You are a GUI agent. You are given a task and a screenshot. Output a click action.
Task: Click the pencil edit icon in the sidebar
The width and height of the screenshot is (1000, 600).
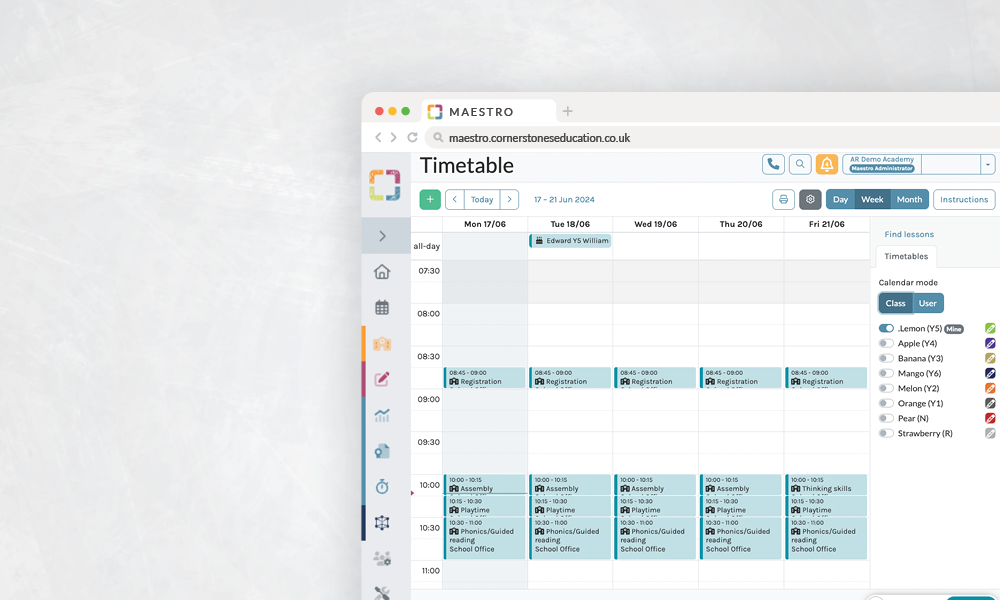[x=383, y=379]
